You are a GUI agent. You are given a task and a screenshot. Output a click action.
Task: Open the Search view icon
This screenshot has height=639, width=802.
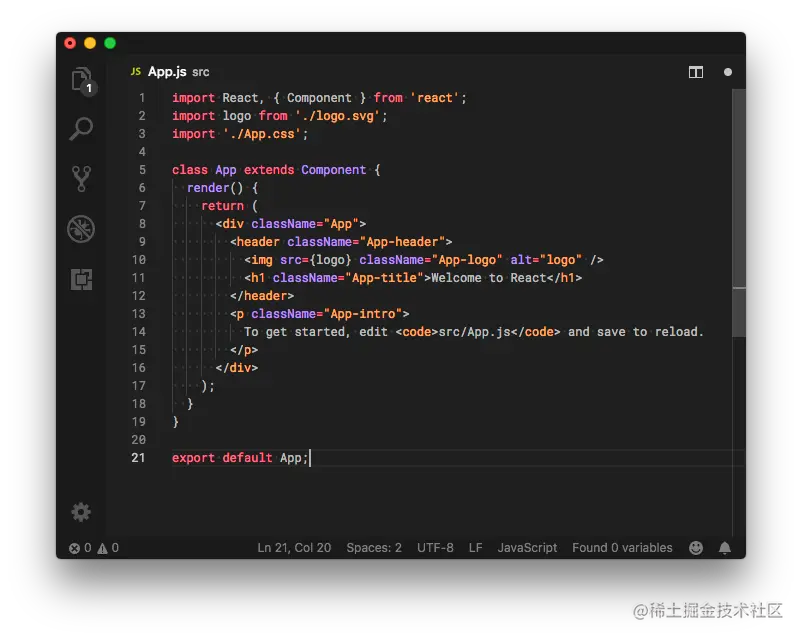tap(81, 128)
